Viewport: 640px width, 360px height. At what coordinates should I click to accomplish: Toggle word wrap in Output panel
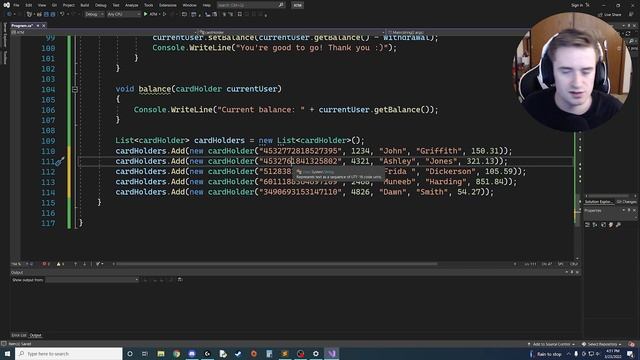(x=180, y=280)
